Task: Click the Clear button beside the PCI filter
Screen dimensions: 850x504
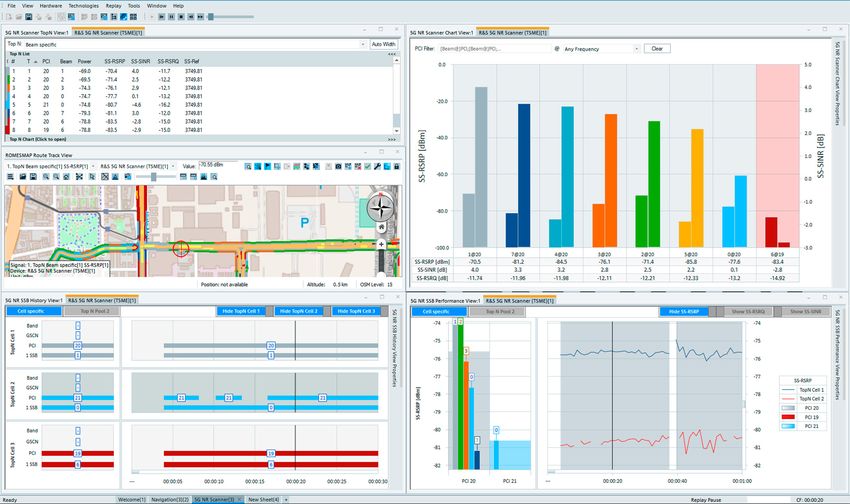Action: (x=657, y=48)
